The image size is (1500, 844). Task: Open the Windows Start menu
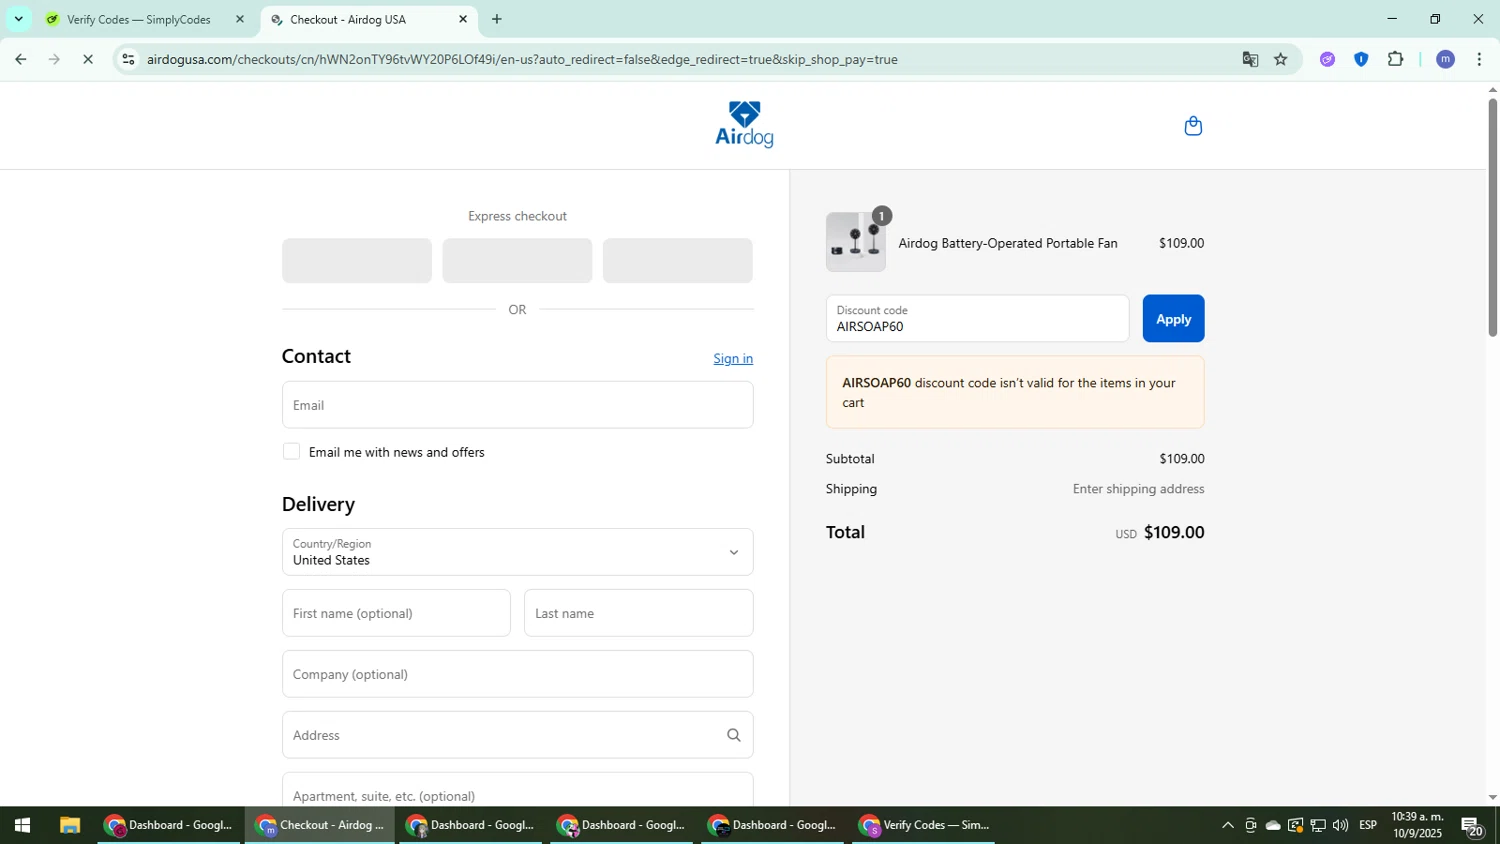[x=22, y=825]
